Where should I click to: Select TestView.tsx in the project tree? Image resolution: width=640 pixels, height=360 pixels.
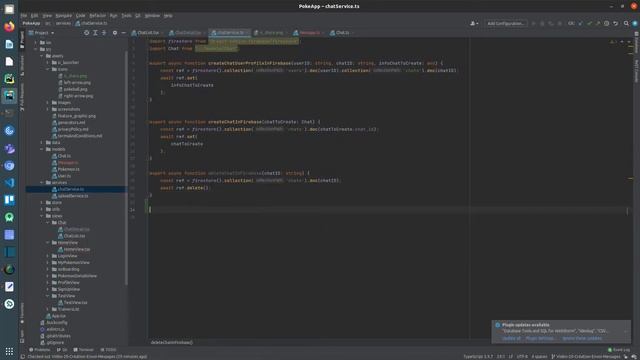pyautogui.click(x=76, y=302)
